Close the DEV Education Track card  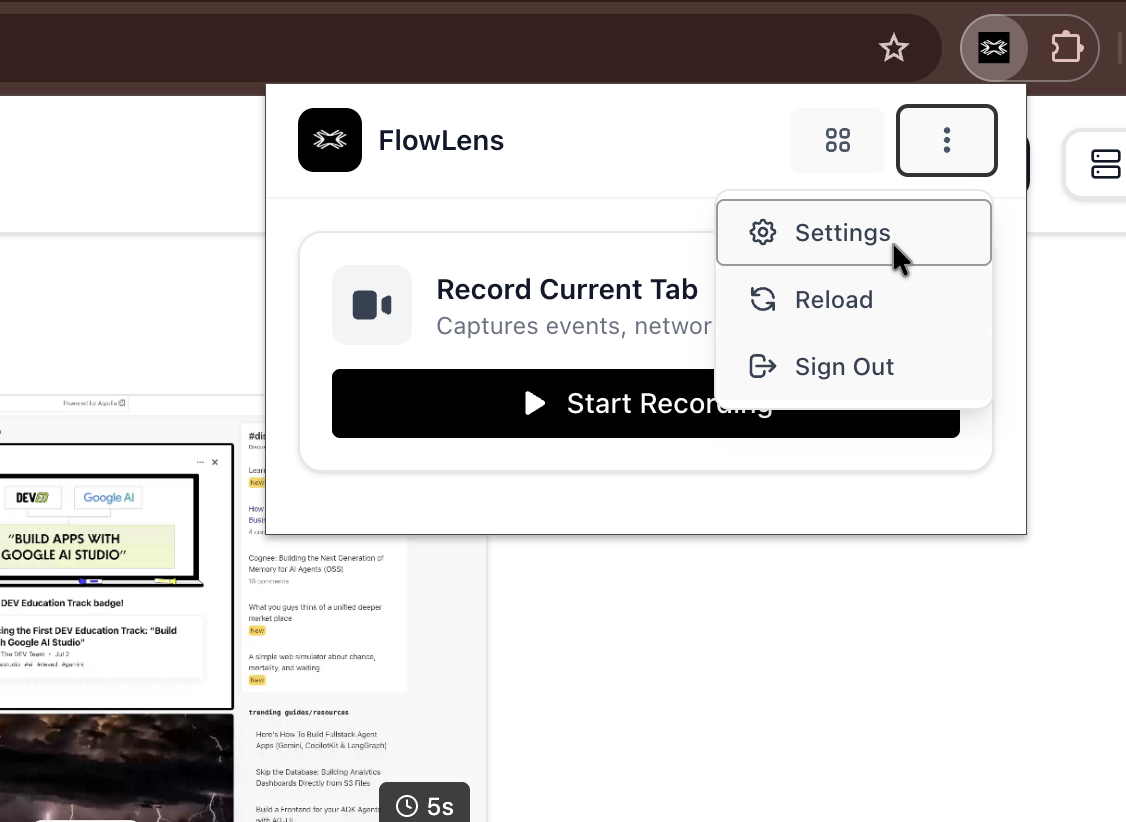coord(215,462)
